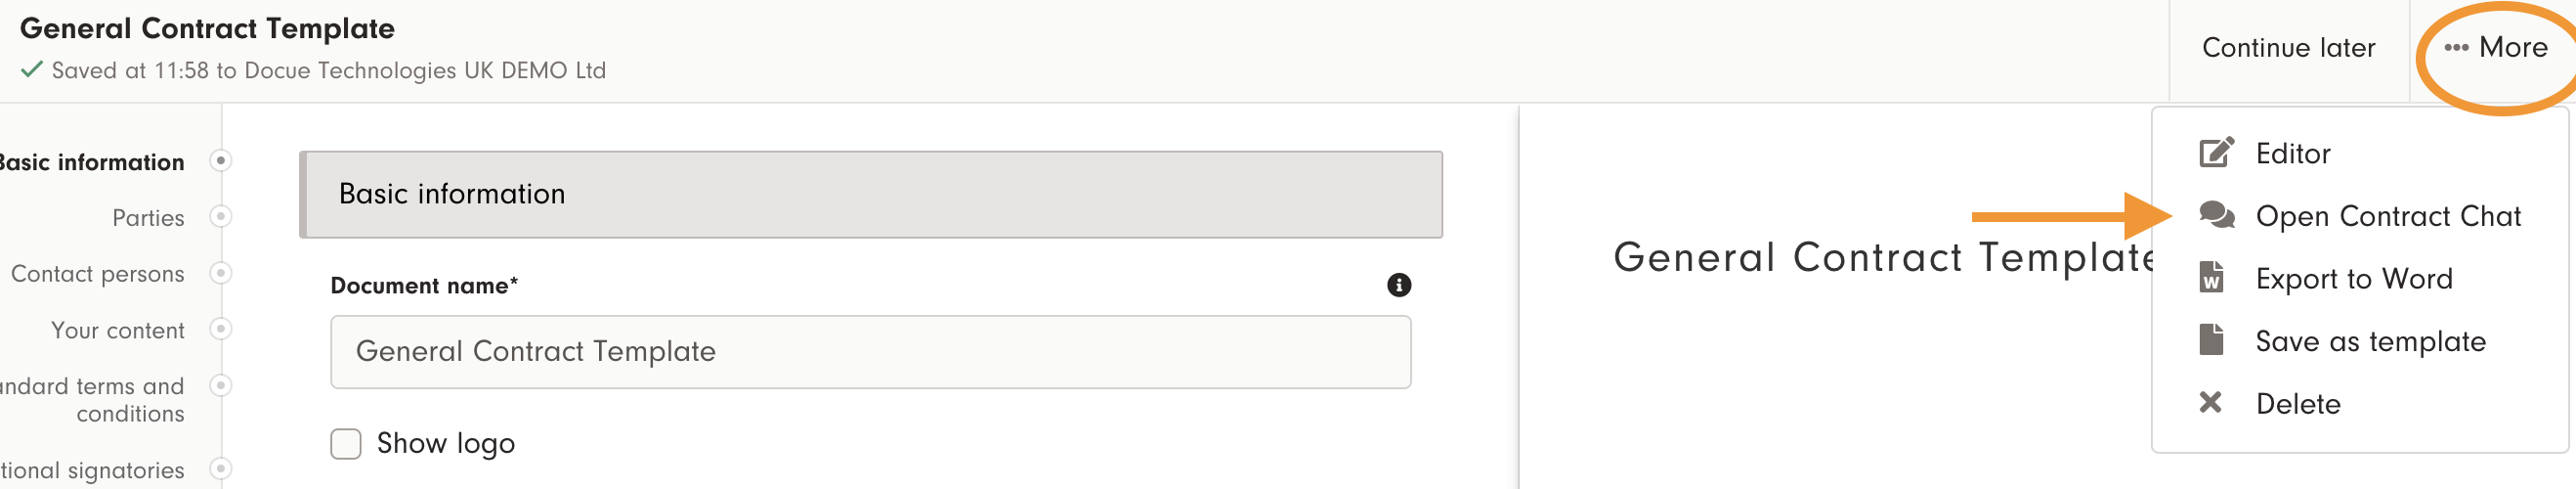Screen dimensions: 2576x489
Task: Click the three-dots icon beside More
Action: [2456, 48]
